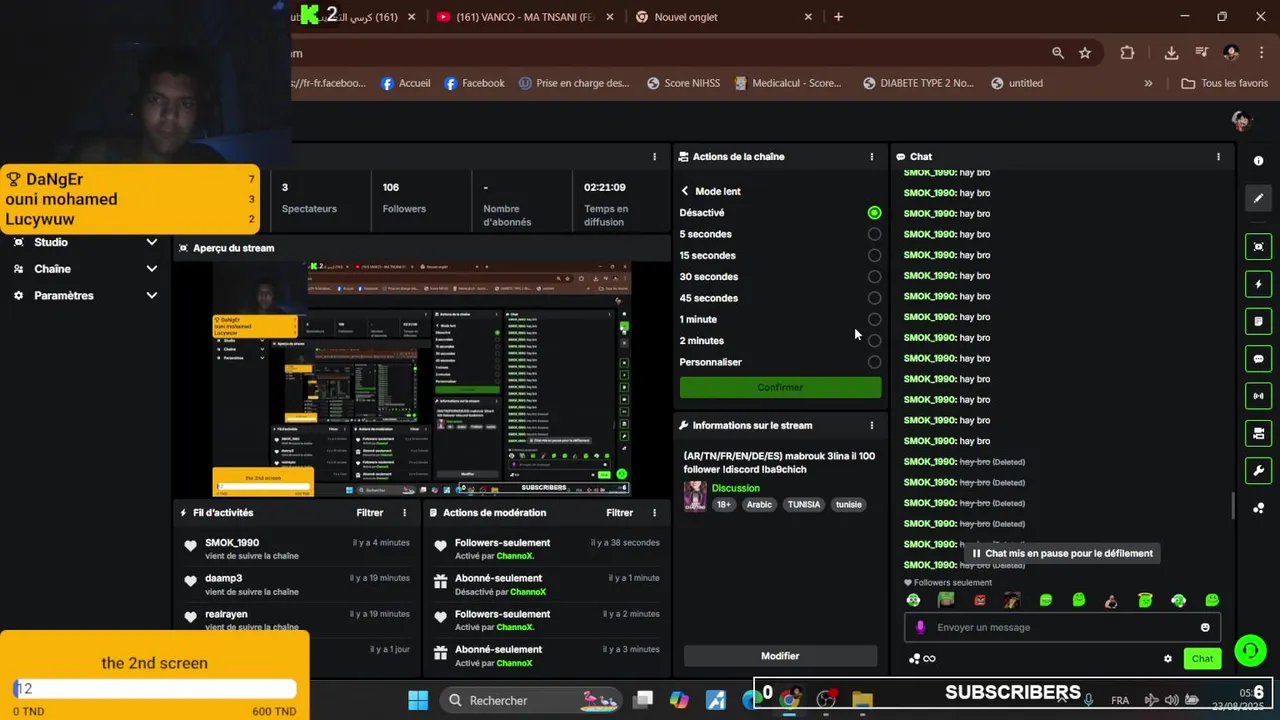Click the Chrome downloads icon
The width and height of the screenshot is (1280, 720).
1171,53
